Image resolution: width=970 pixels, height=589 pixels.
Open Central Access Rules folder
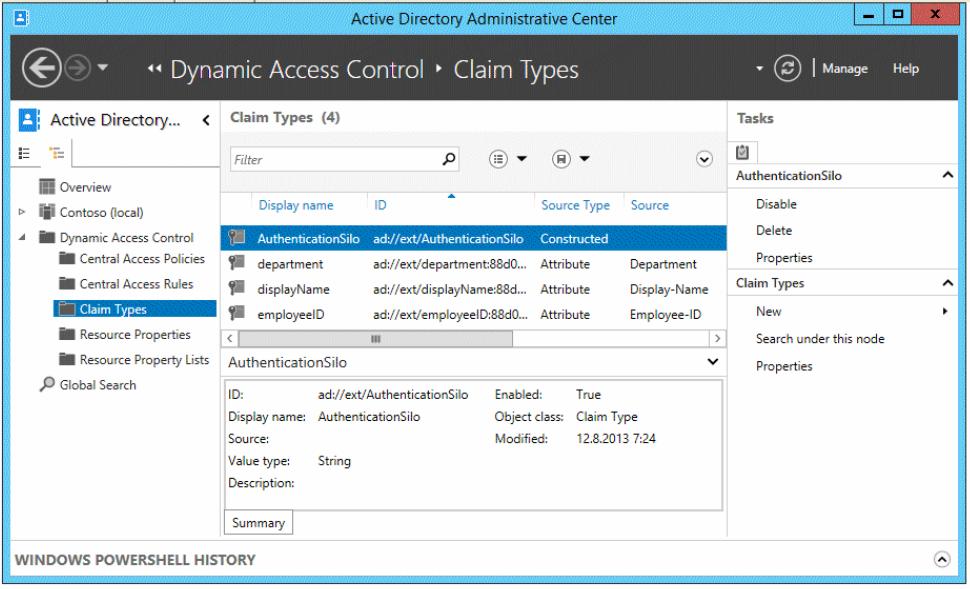click(136, 284)
